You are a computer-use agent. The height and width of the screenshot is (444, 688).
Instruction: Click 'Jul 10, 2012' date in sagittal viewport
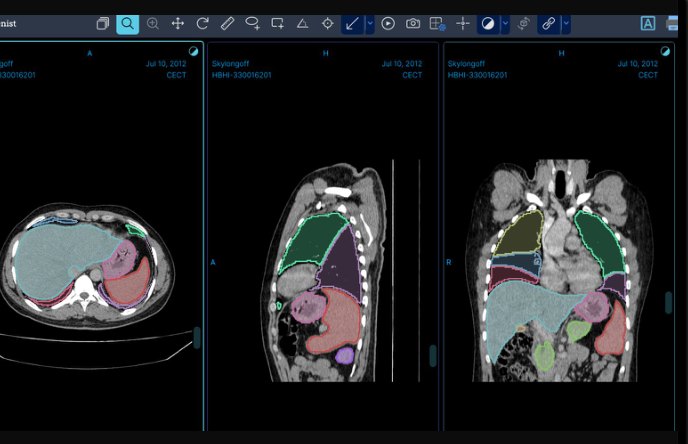[x=402, y=64]
